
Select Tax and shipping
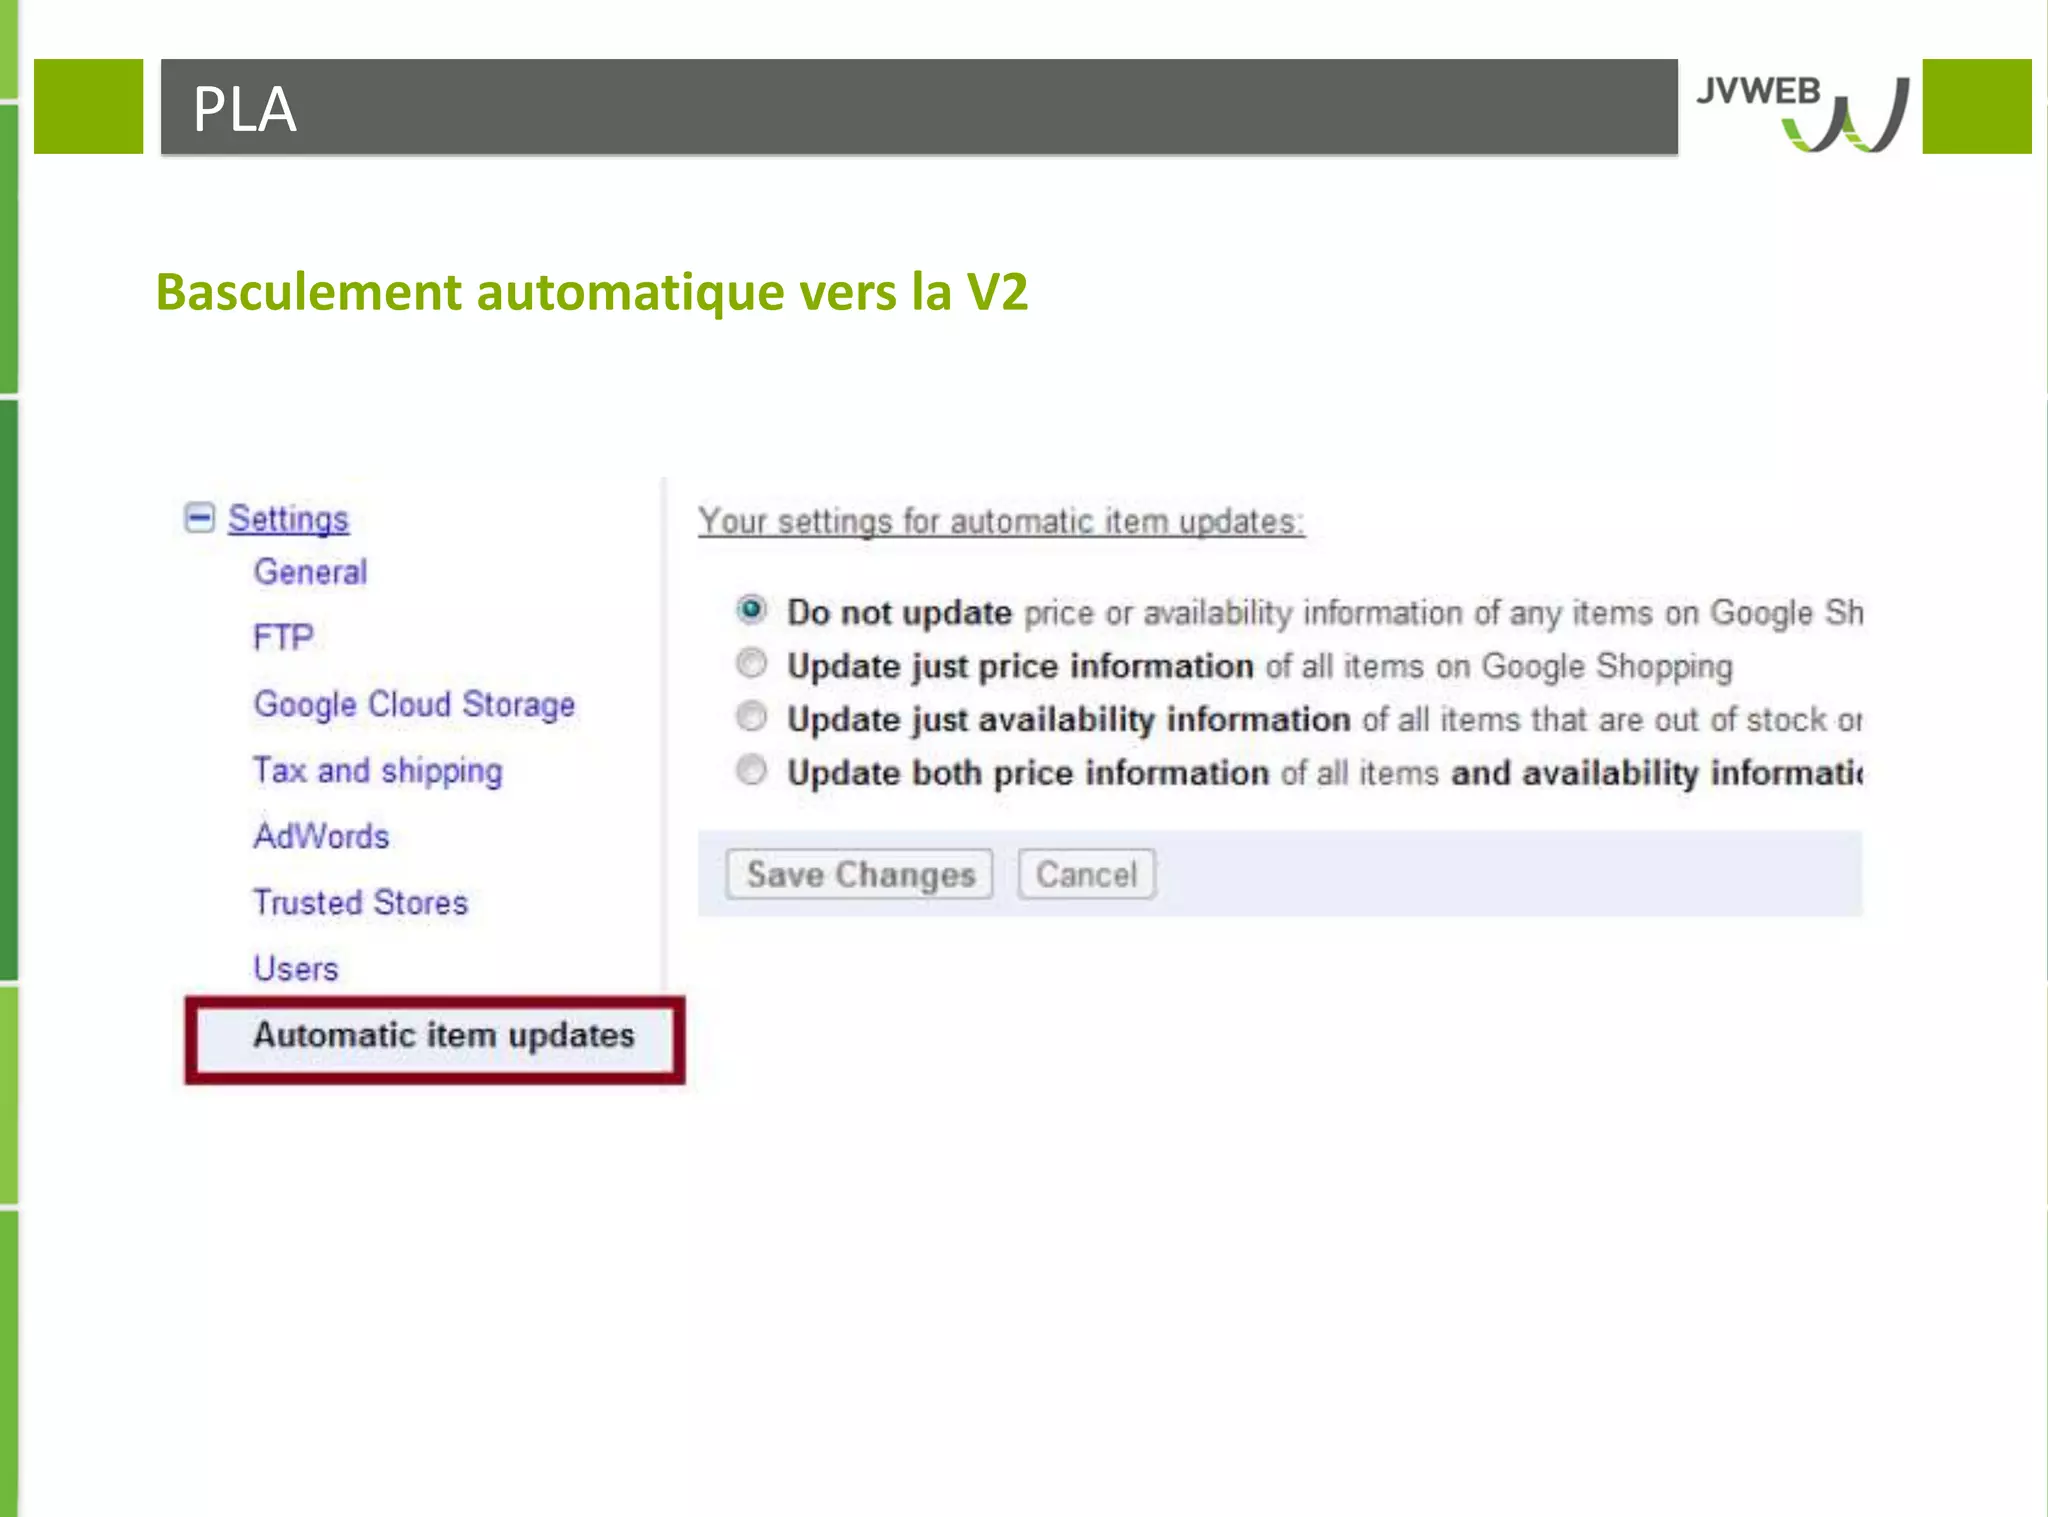[x=377, y=771]
